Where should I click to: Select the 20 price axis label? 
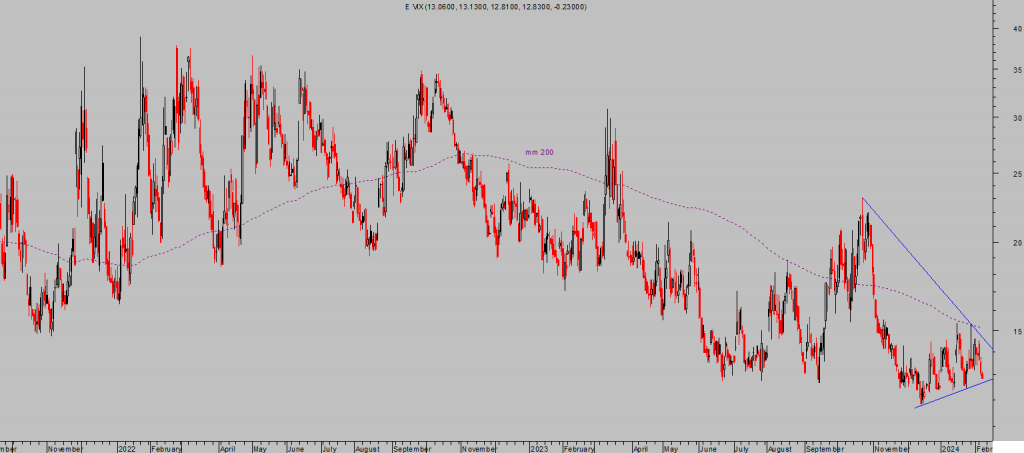[x=1017, y=243]
